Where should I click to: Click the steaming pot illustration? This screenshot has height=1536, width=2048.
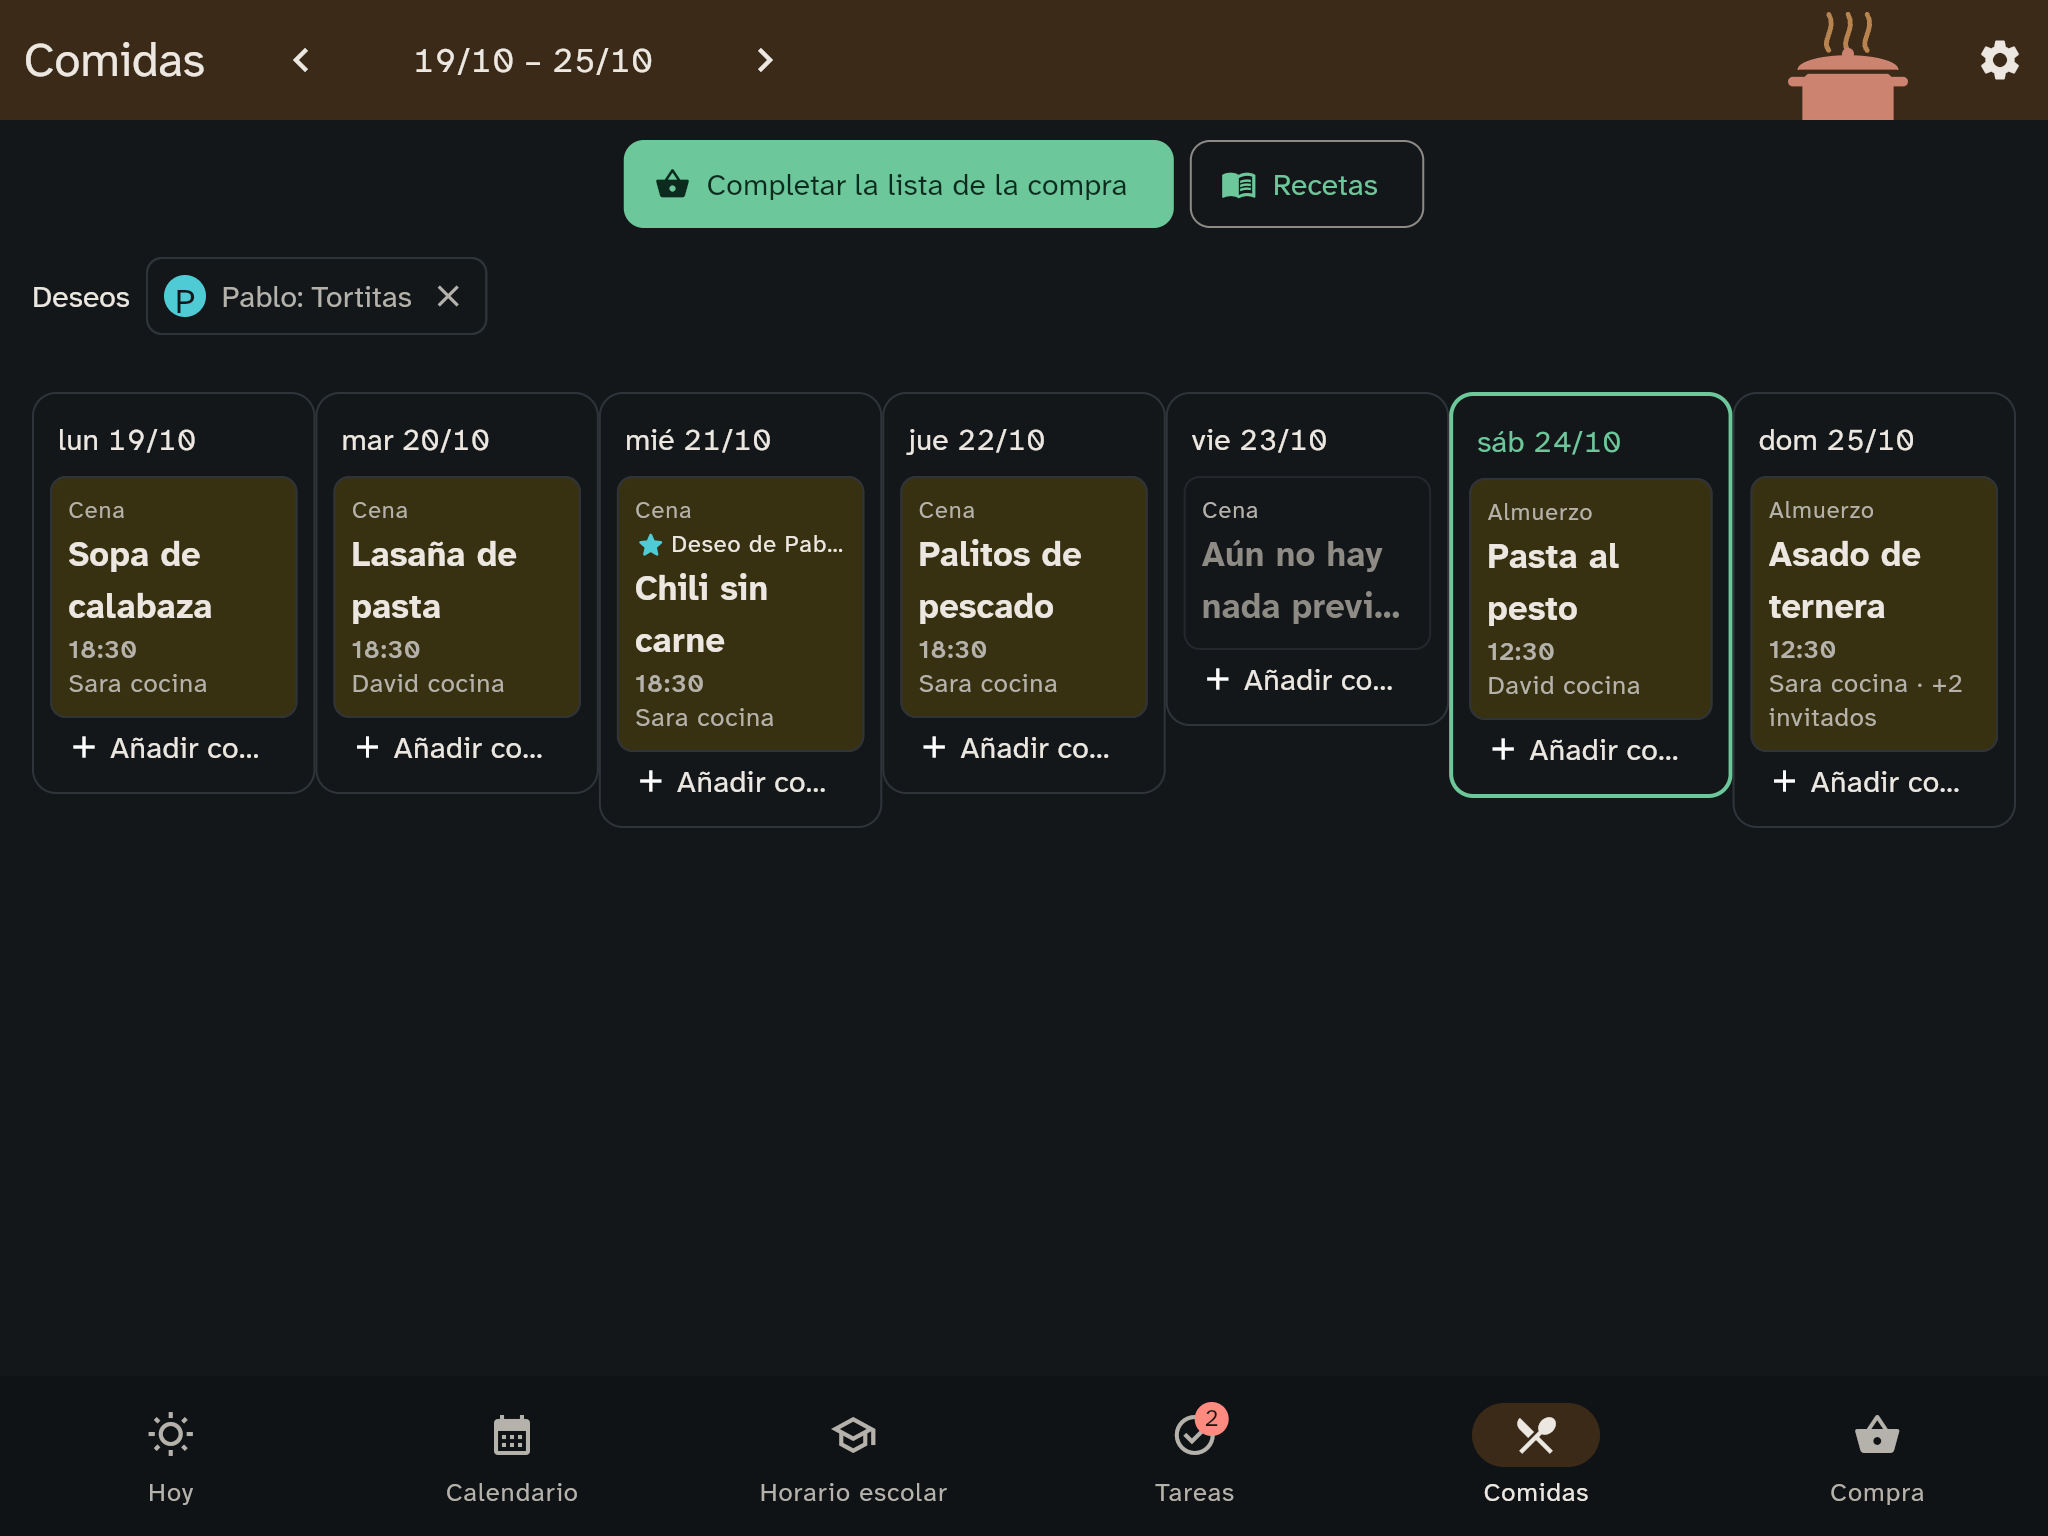pos(1848,66)
